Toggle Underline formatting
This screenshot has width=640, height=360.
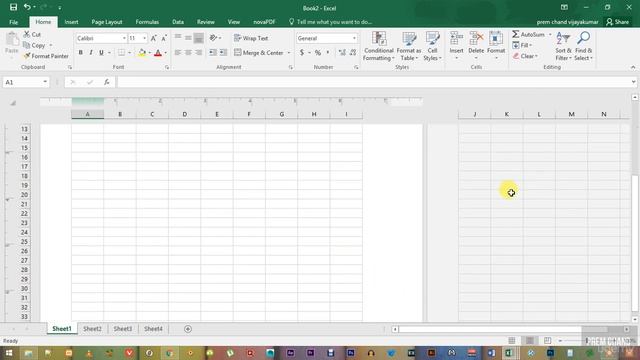coord(101,53)
